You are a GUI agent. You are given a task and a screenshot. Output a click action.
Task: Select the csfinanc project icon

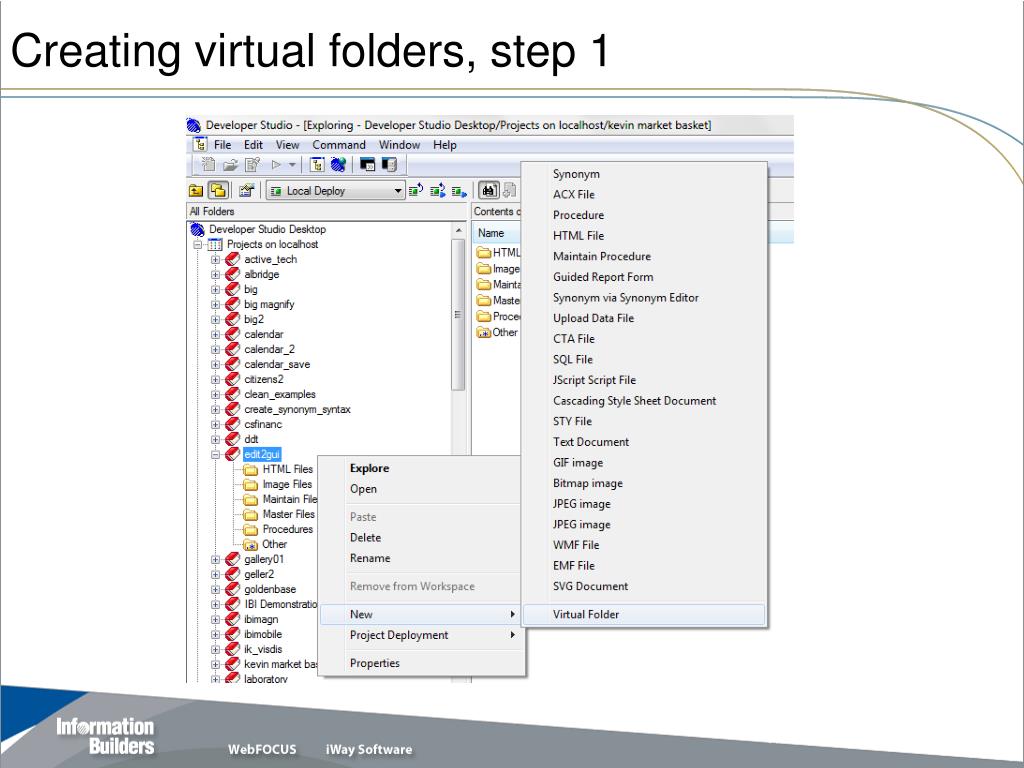coord(232,424)
